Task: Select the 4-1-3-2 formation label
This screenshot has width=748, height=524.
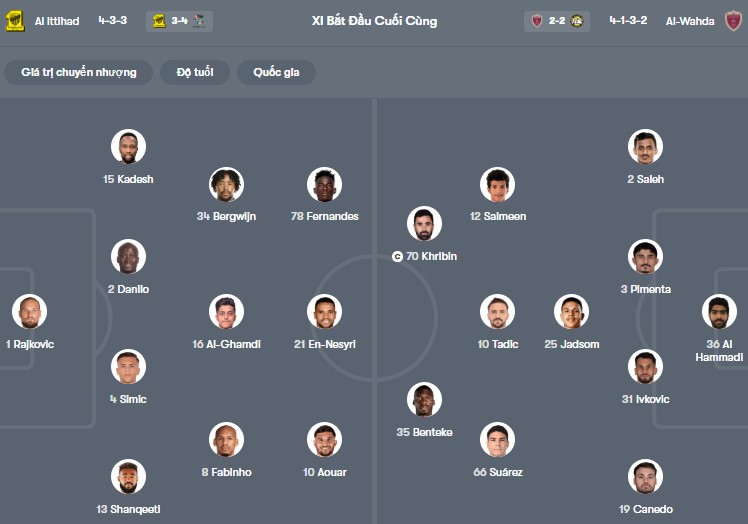Action: tap(629, 21)
